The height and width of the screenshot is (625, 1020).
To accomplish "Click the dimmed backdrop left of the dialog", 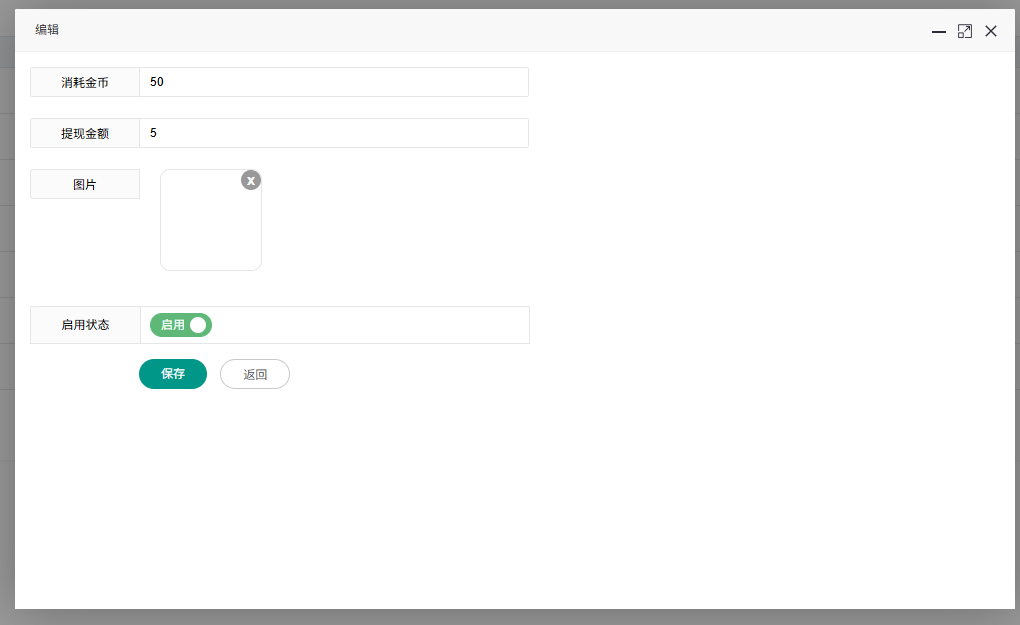I will [6, 300].
